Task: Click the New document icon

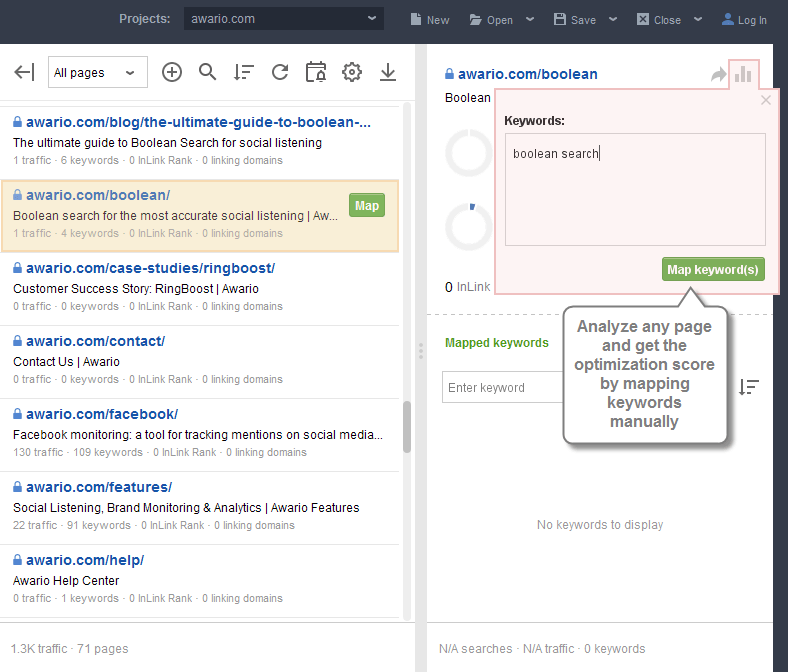Action: pos(416,20)
